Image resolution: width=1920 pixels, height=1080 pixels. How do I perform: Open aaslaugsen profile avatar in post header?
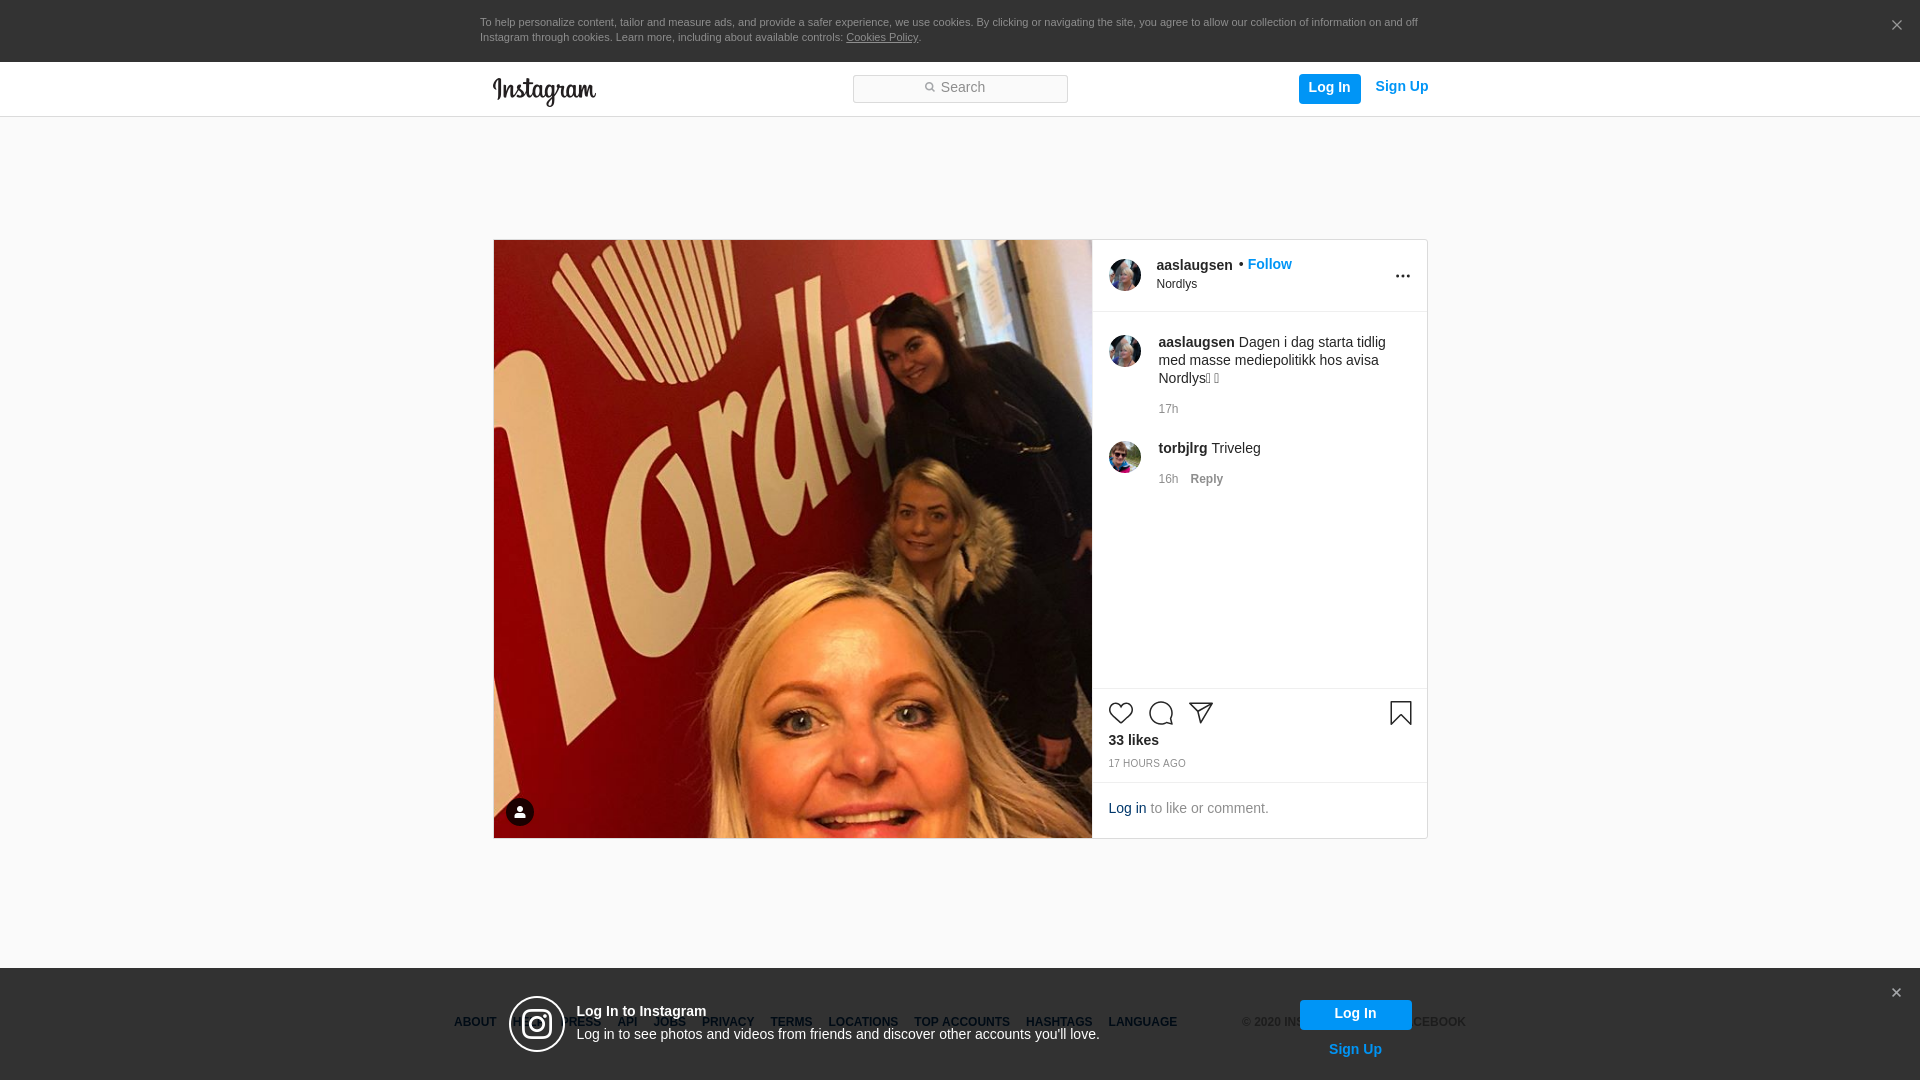tap(1125, 275)
